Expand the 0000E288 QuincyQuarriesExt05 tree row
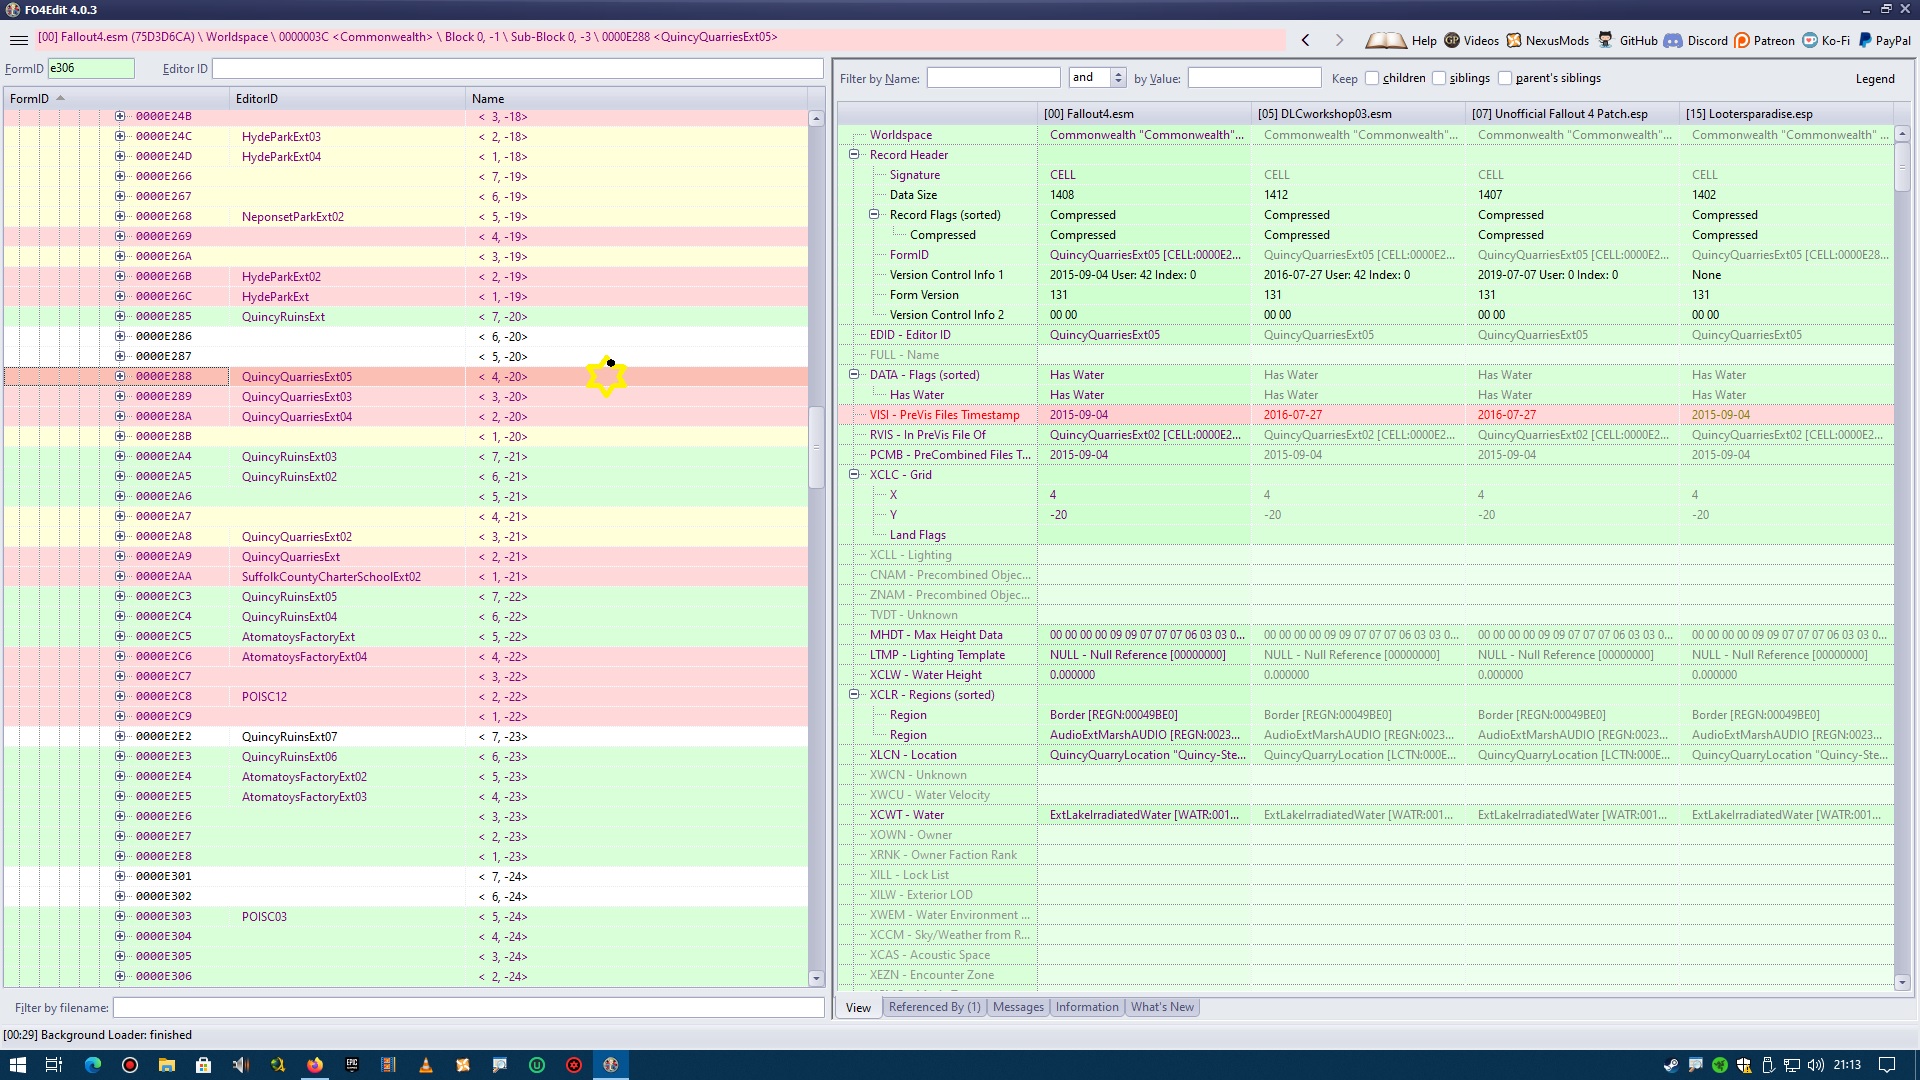This screenshot has height=1080, width=1920. (120, 376)
